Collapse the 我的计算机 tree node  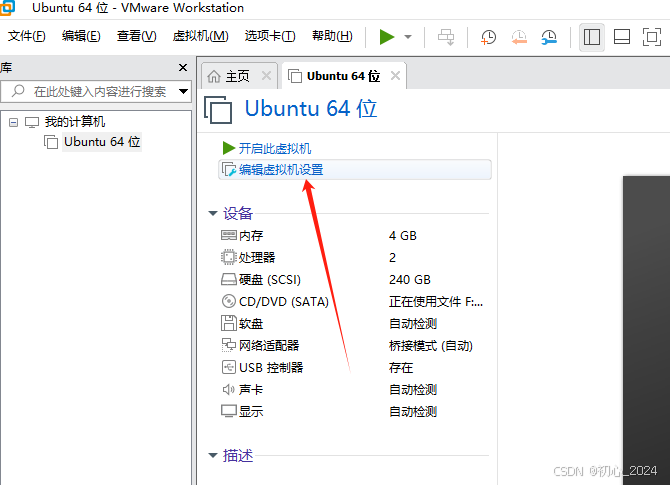tap(14, 123)
